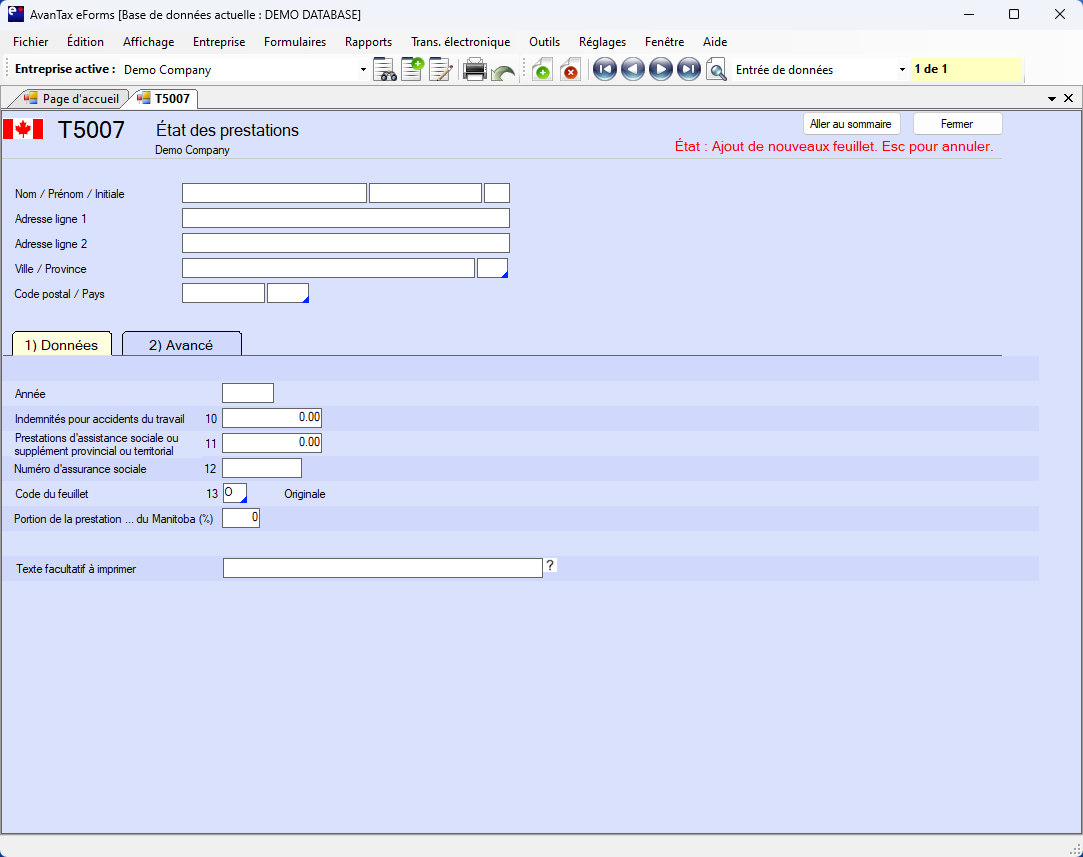
Task: Switch to the 2) Avancé tab
Action: coord(181,345)
